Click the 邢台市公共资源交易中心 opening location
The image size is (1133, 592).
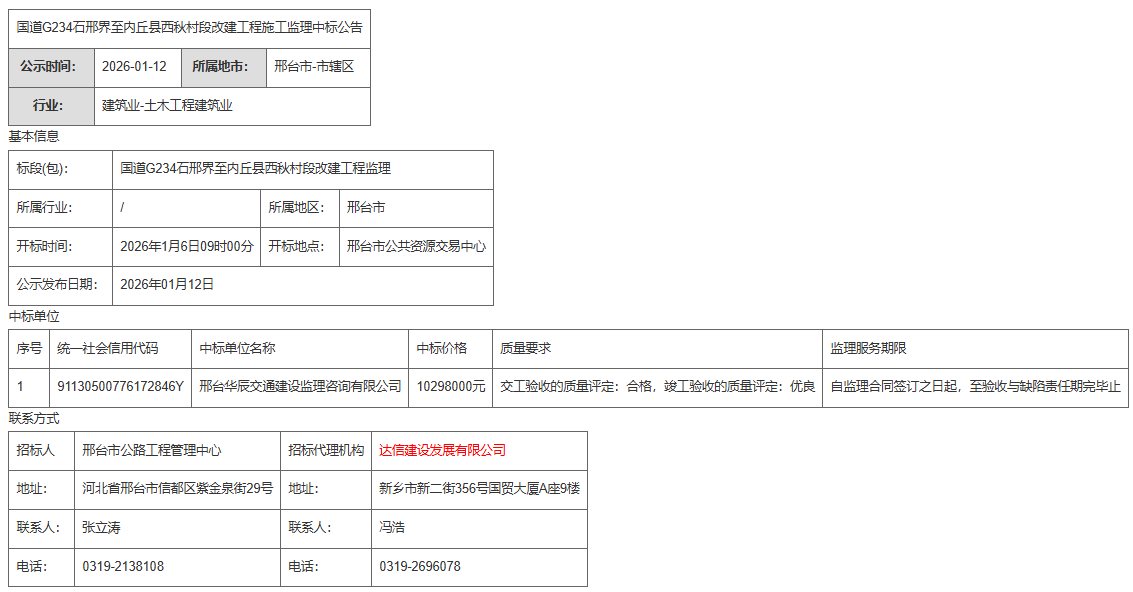tap(416, 246)
